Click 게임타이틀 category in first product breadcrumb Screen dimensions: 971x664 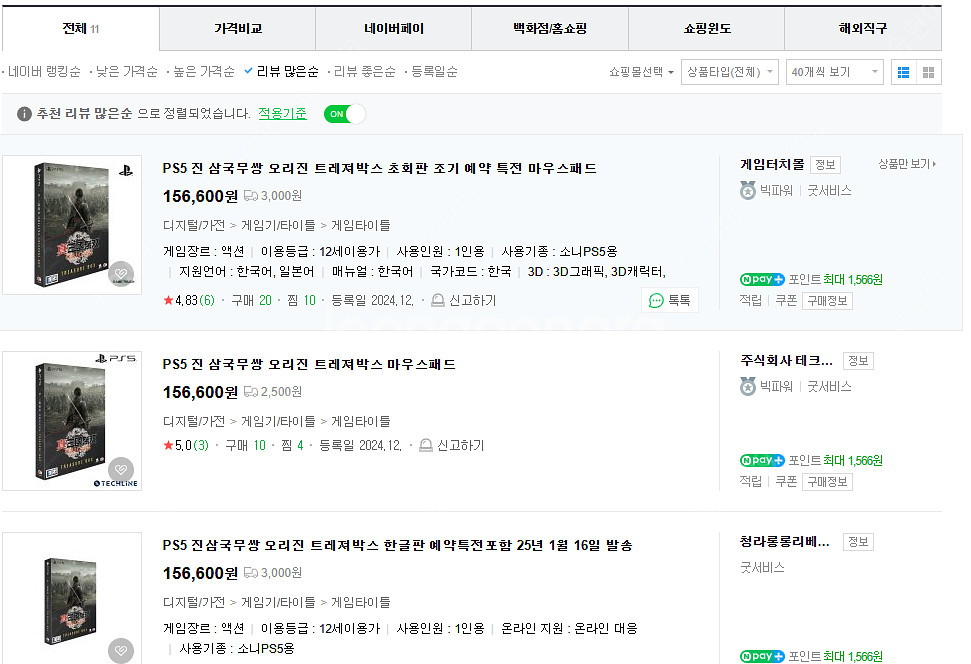361,225
